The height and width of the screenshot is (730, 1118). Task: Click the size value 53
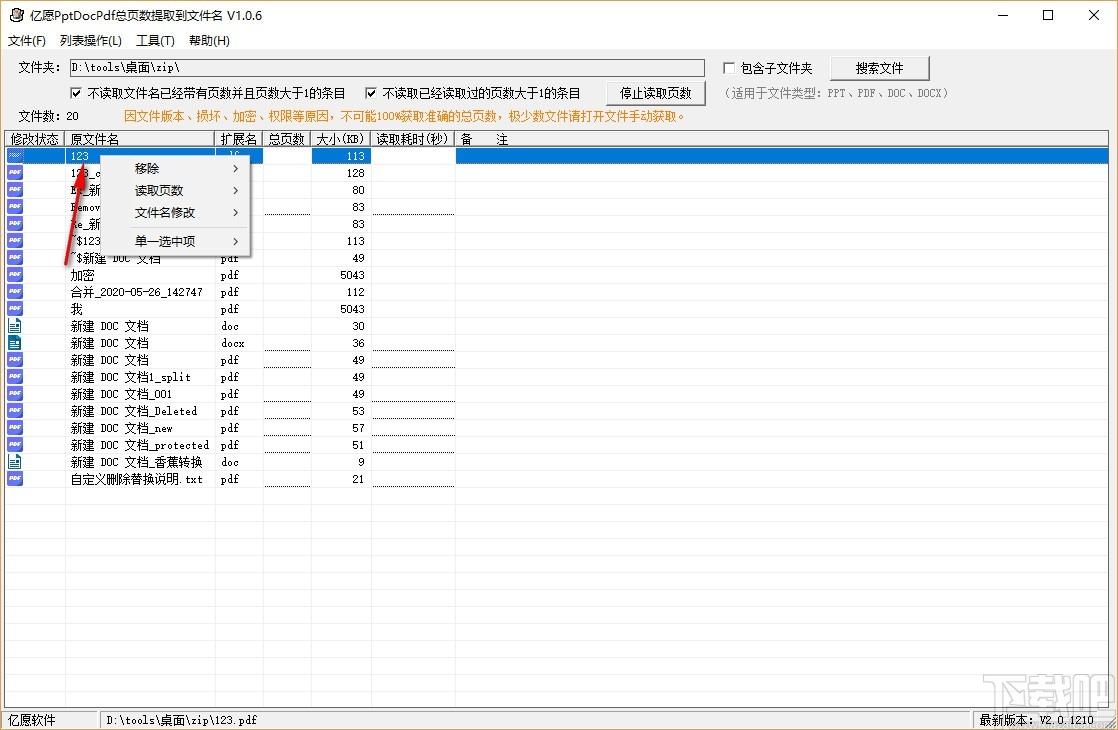click(359, 411)
